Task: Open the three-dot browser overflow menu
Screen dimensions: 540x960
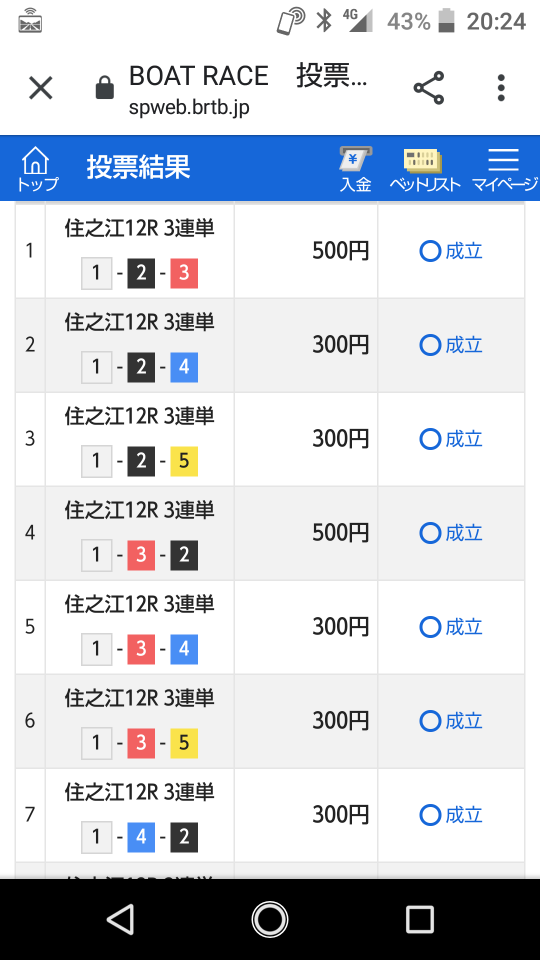Action: coord(501,88)
